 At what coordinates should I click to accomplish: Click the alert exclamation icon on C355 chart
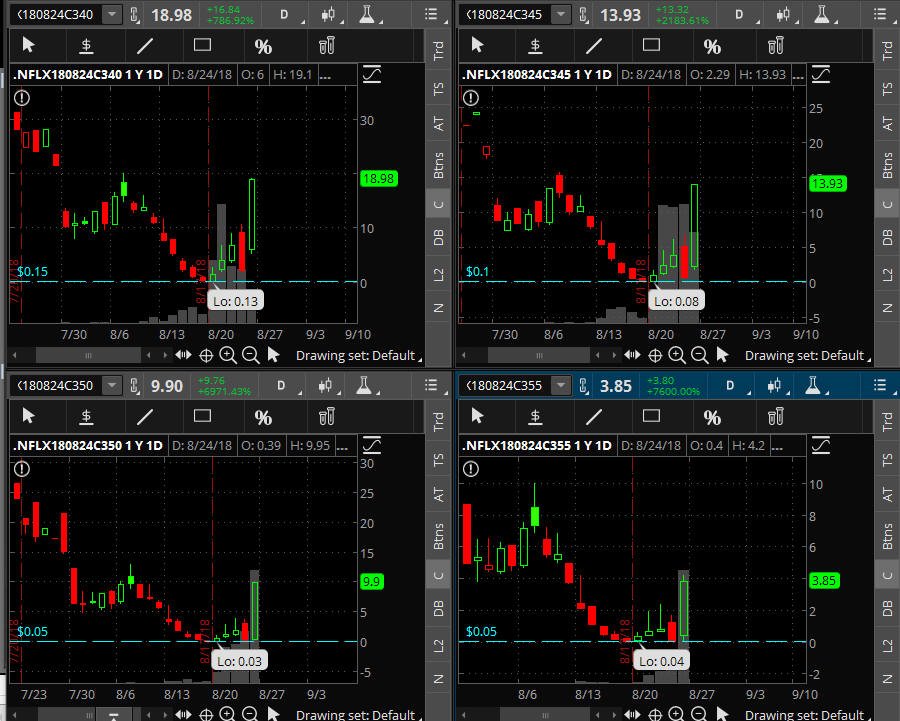pos(471,469)
